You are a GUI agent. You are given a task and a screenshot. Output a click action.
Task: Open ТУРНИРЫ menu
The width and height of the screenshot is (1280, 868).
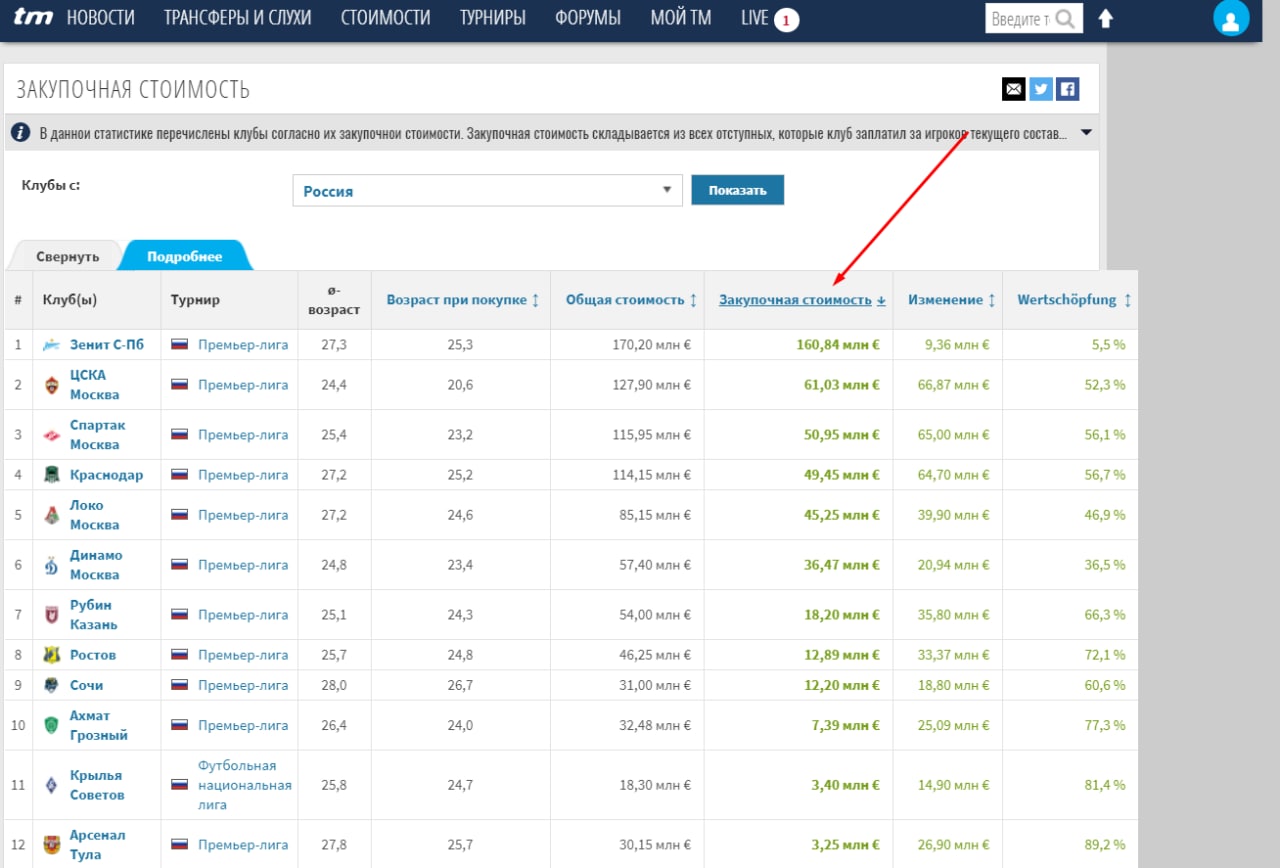[x=492, y=18]
